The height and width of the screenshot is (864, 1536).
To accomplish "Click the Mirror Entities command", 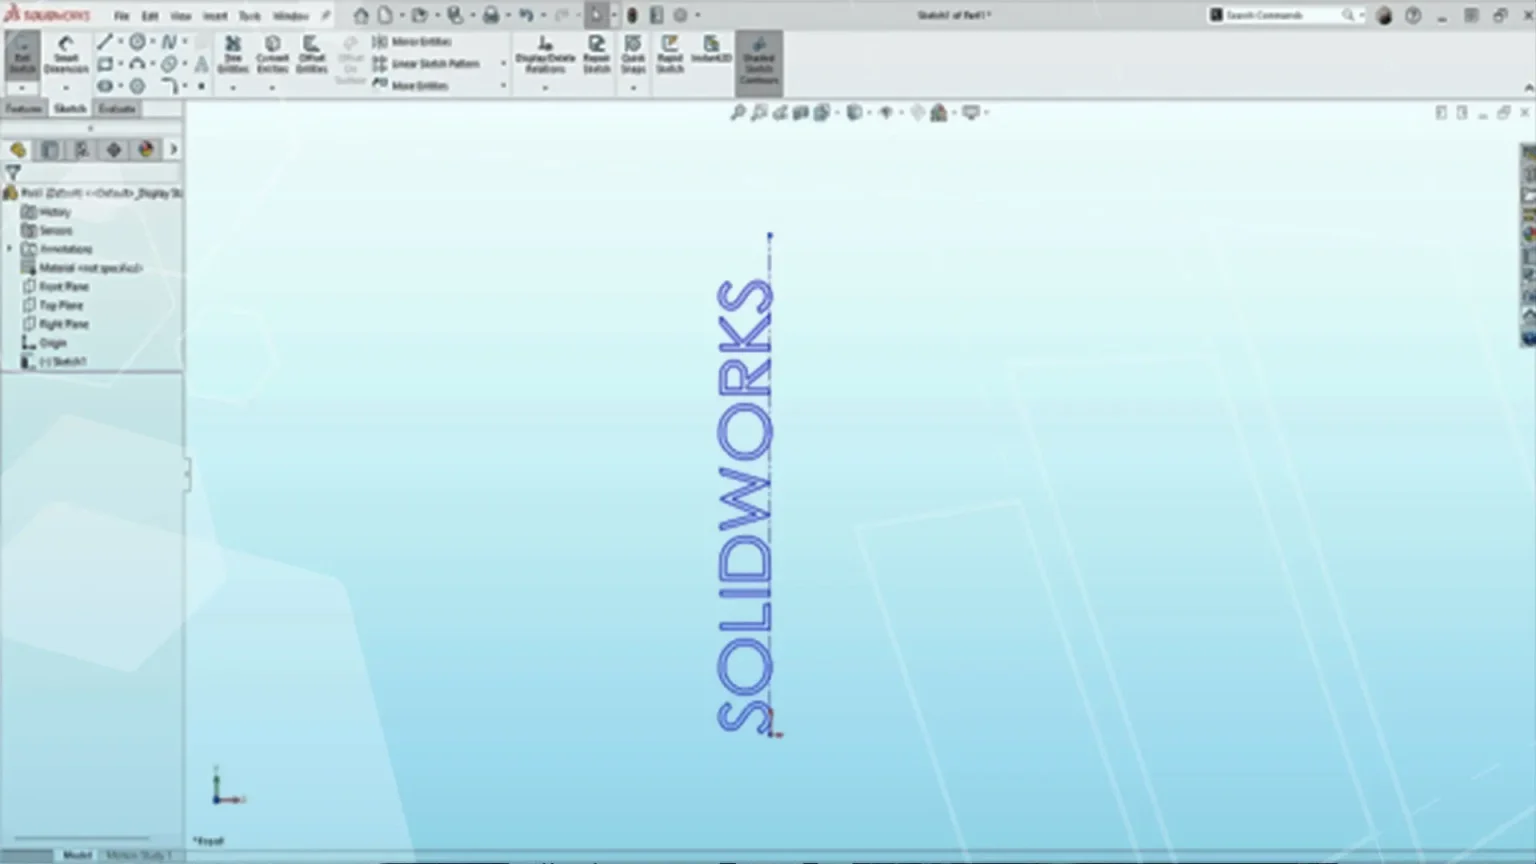I will point(412,42).
